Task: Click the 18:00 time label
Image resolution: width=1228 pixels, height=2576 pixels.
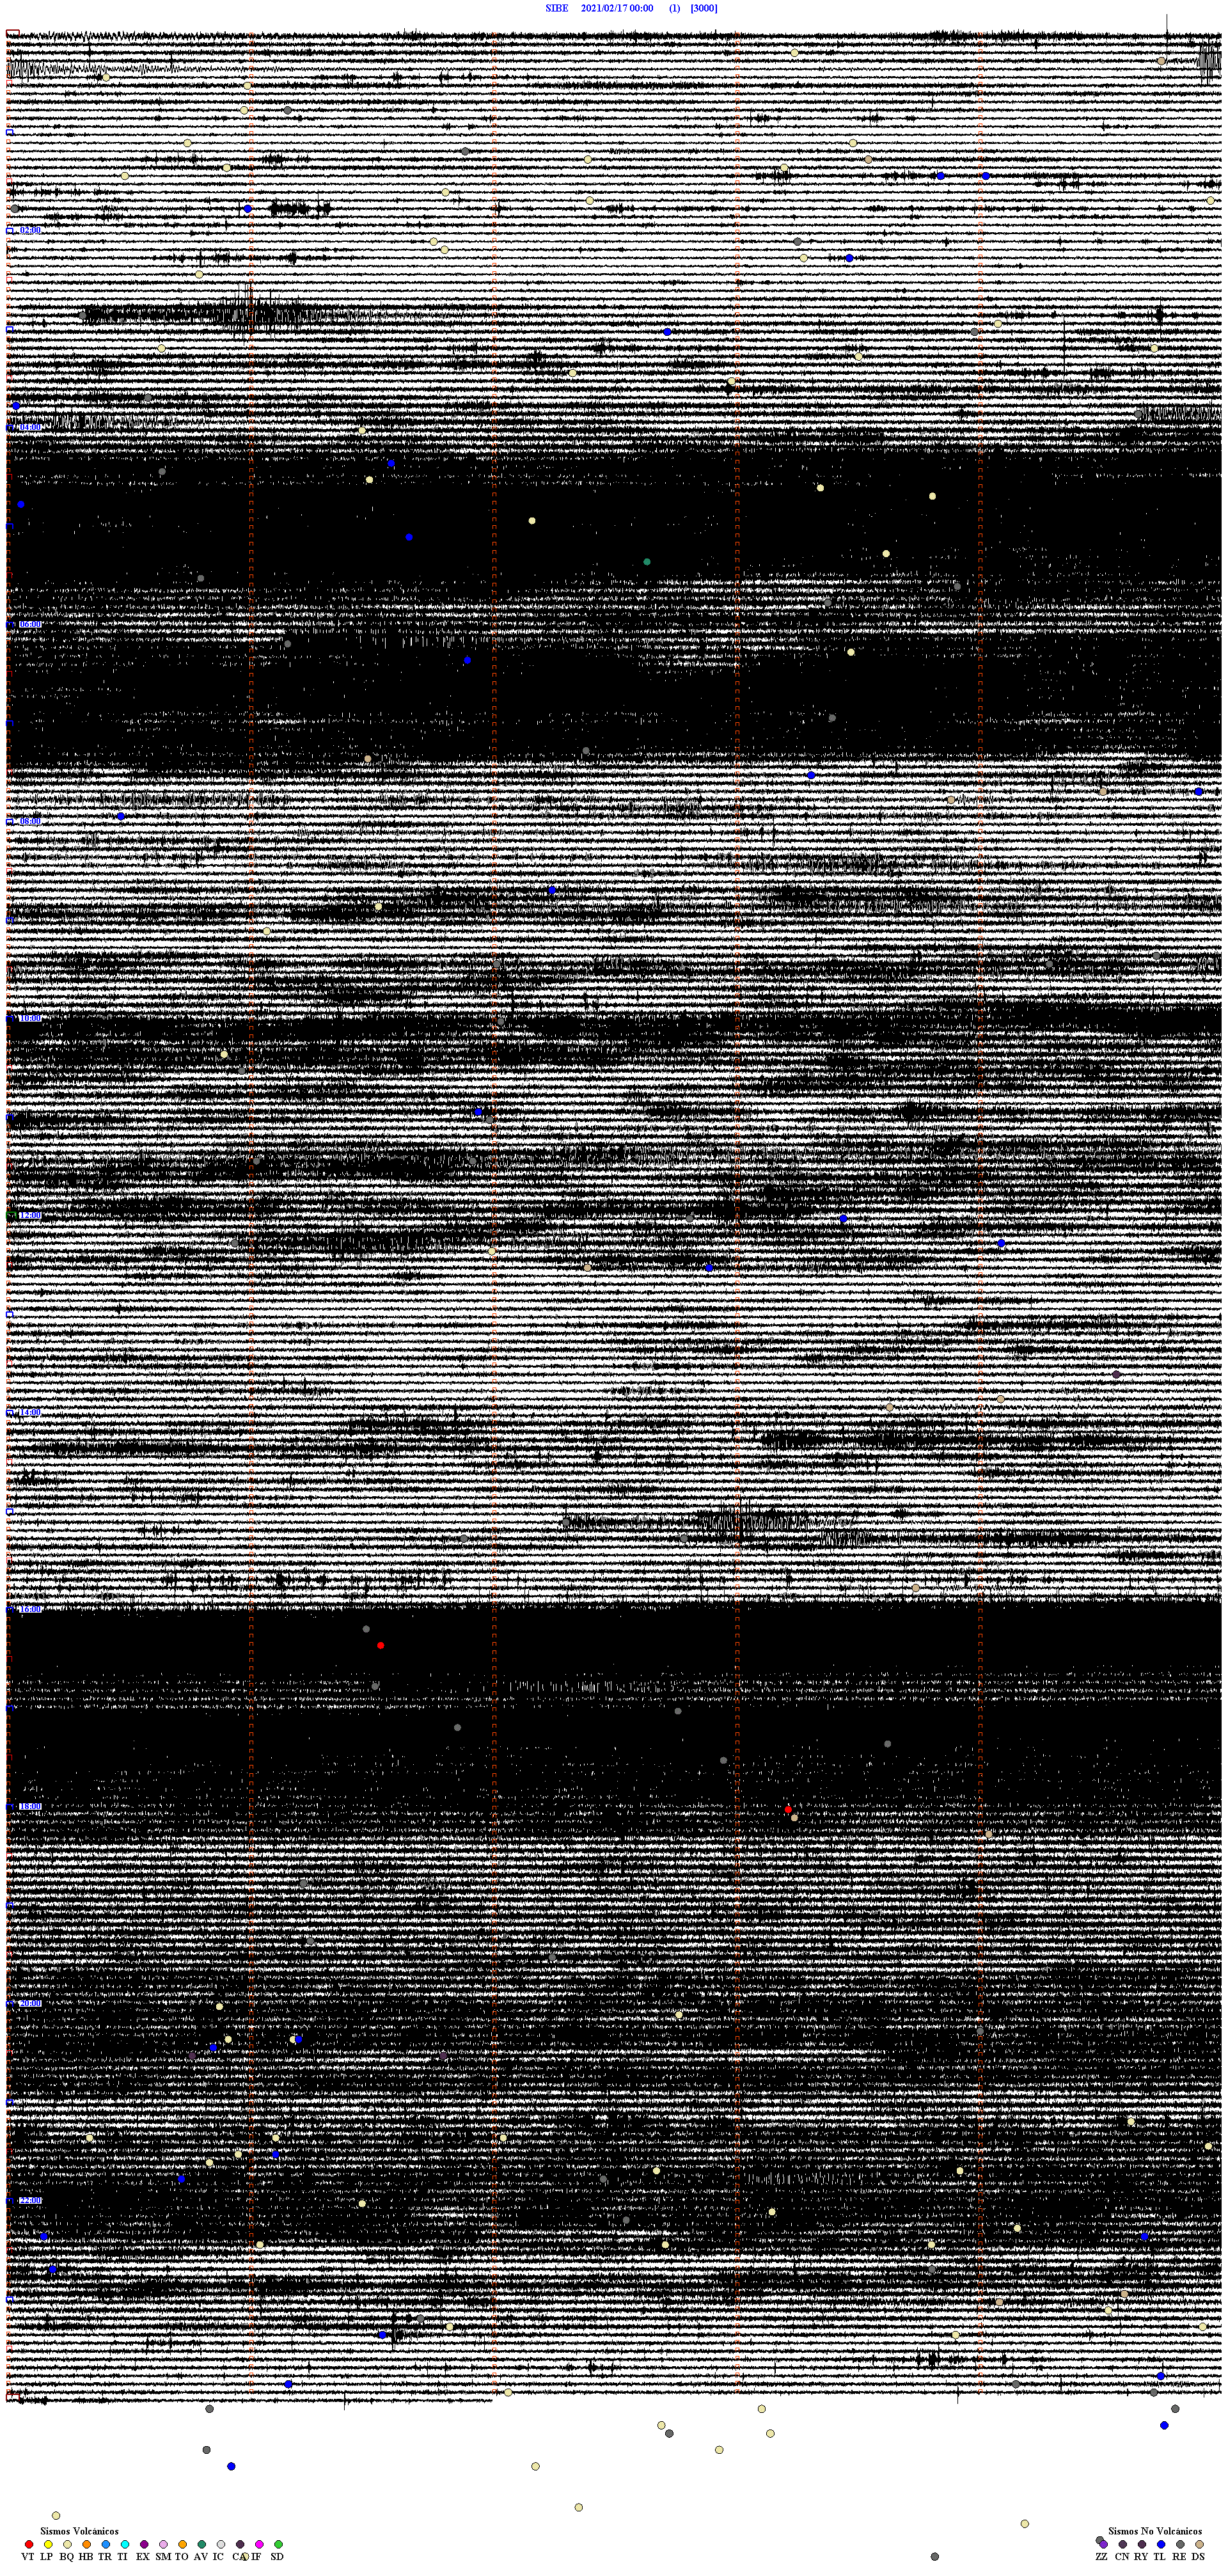Action: click(x=30, y=1807)
